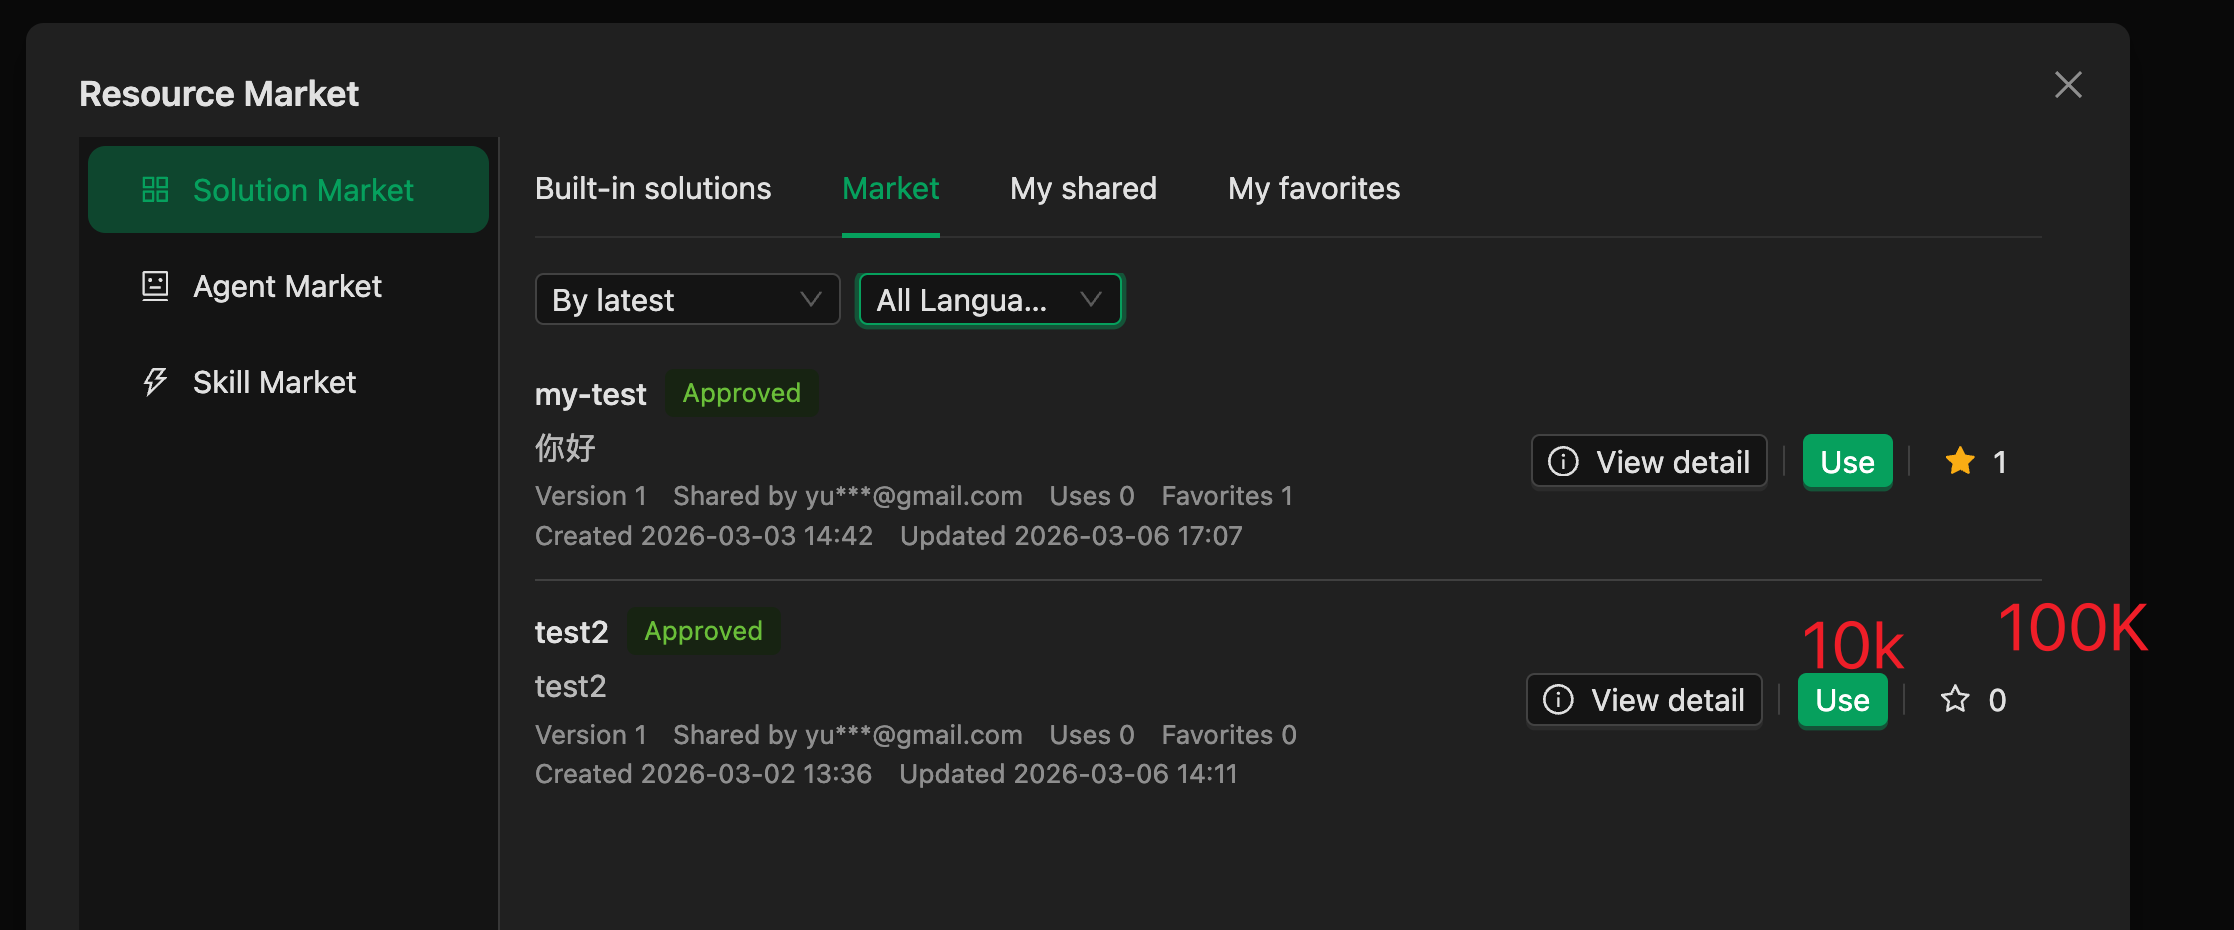The width and height of the screenshot is (2234, 930).
Task: Open the By latest sort dropdown
Action: 686,300
